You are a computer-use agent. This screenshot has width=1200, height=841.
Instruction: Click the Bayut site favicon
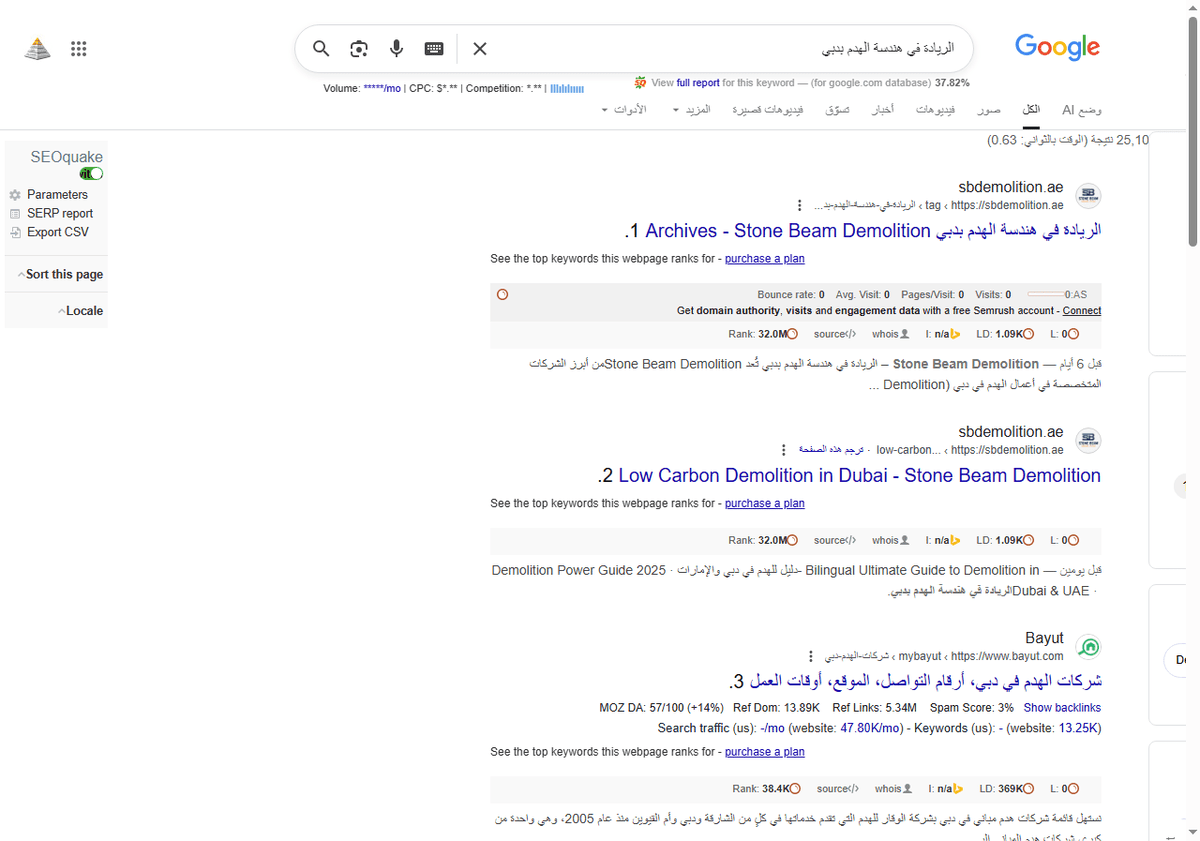click(x=1088, y=647)
